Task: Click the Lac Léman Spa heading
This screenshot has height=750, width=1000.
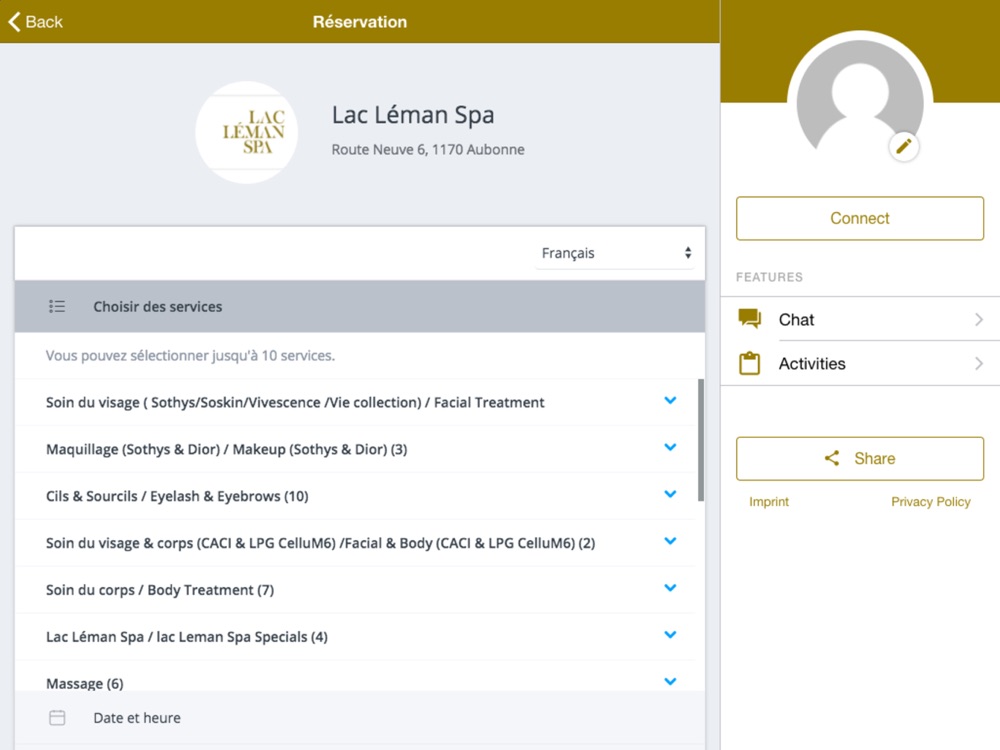Action: pos(413,115)
